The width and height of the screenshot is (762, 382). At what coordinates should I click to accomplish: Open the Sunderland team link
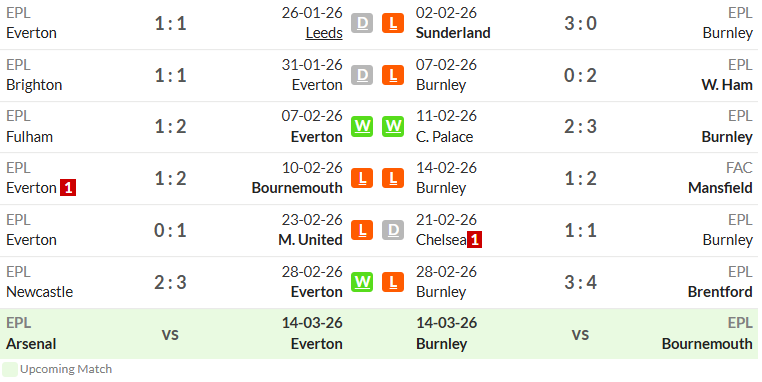click(x=453, y=33)
